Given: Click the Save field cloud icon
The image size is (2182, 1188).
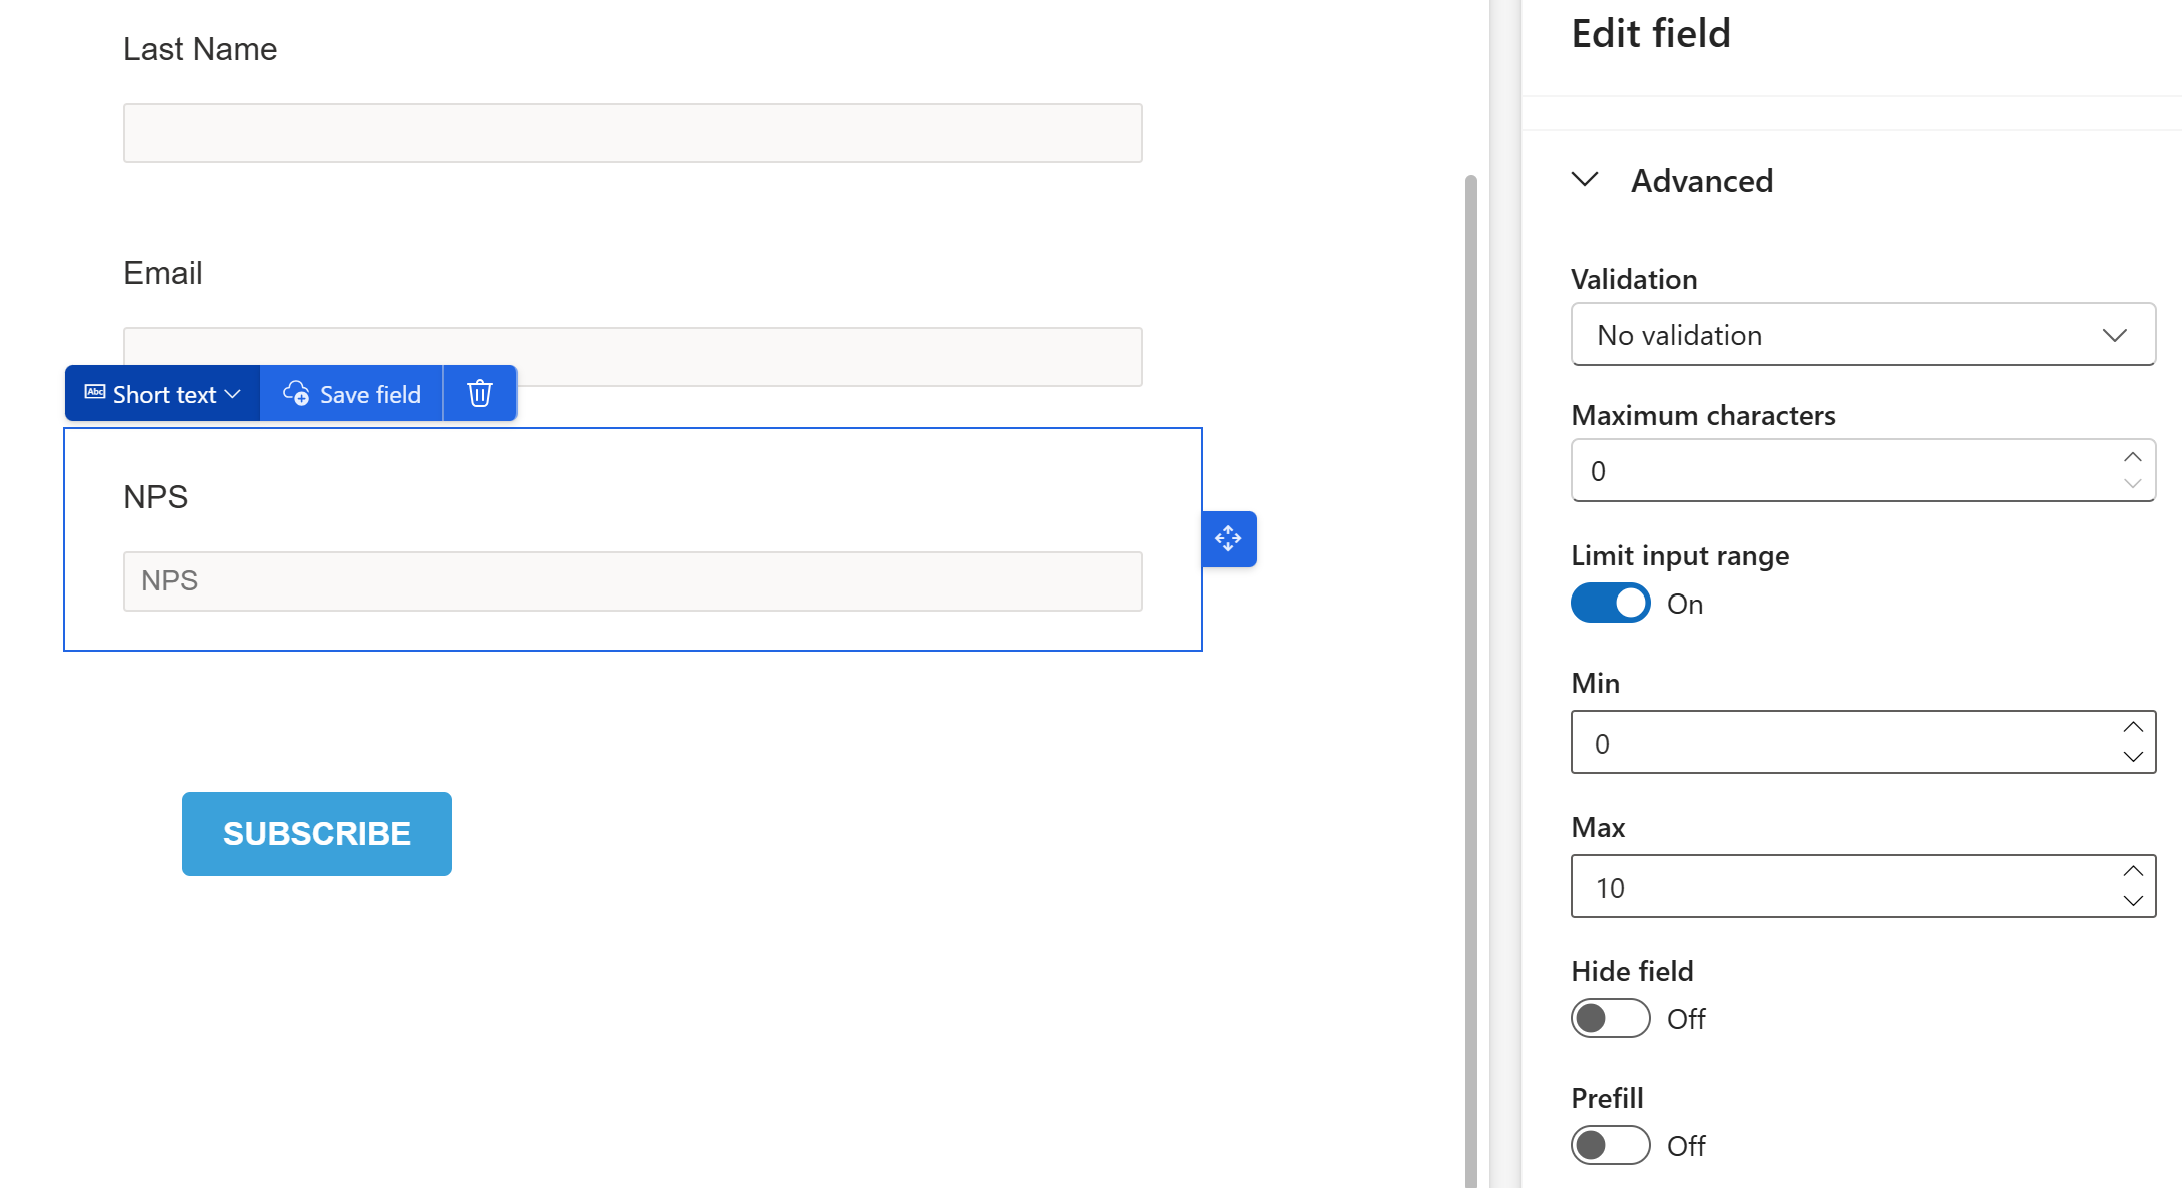Looking at the screenshot, I should tap(296, 394).
